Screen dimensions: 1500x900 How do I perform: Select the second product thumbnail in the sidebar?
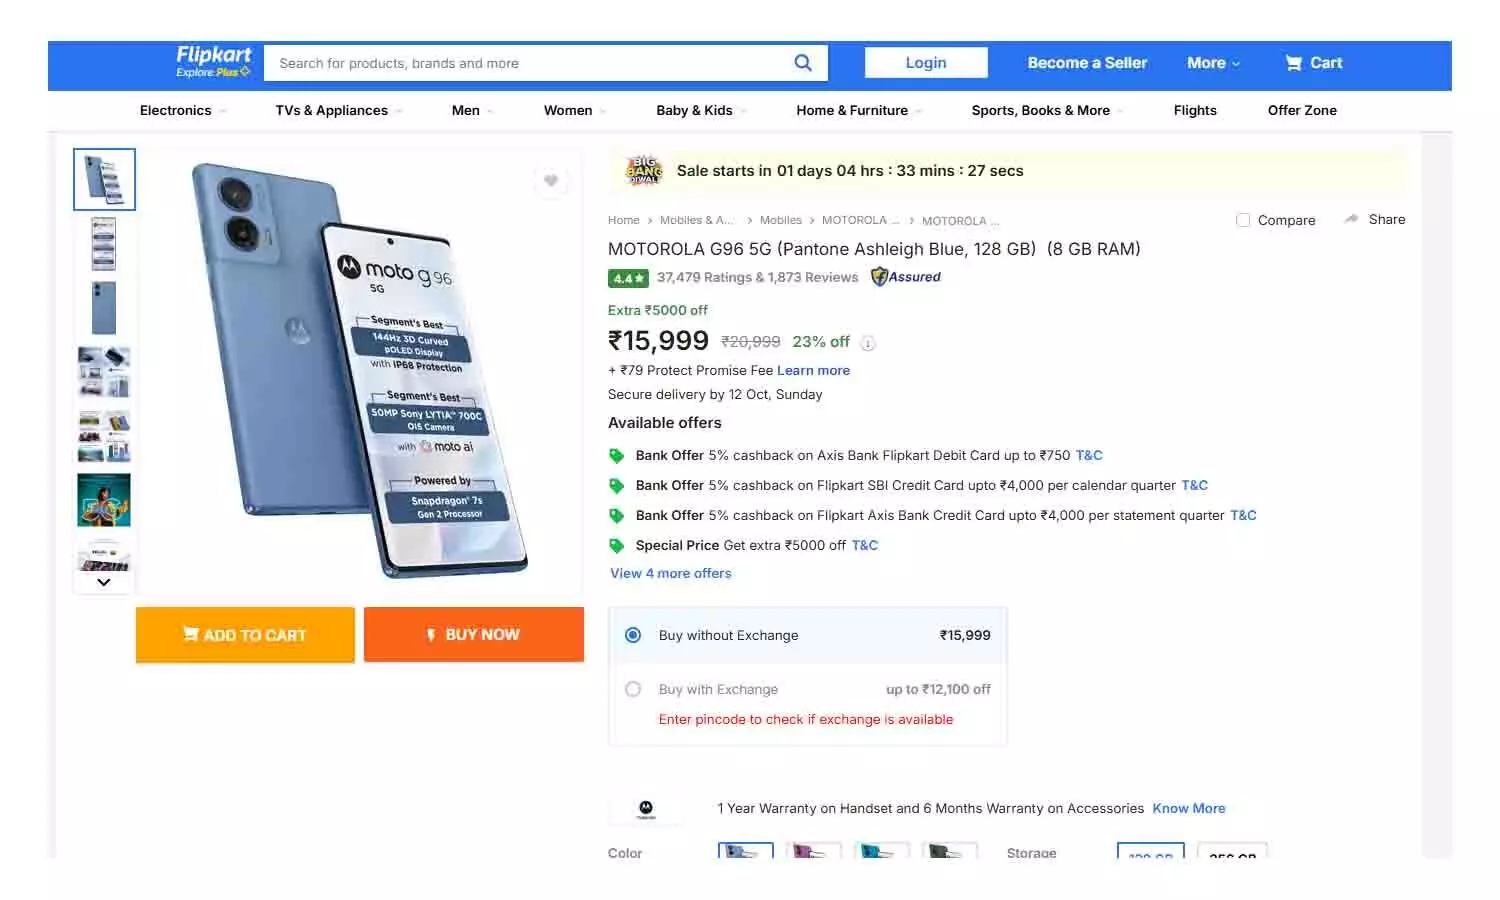103,243
